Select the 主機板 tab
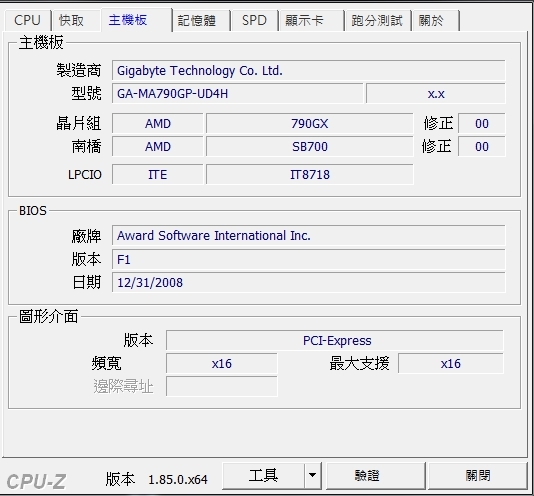Screen dimensions: 534x496 pos(136,20)
